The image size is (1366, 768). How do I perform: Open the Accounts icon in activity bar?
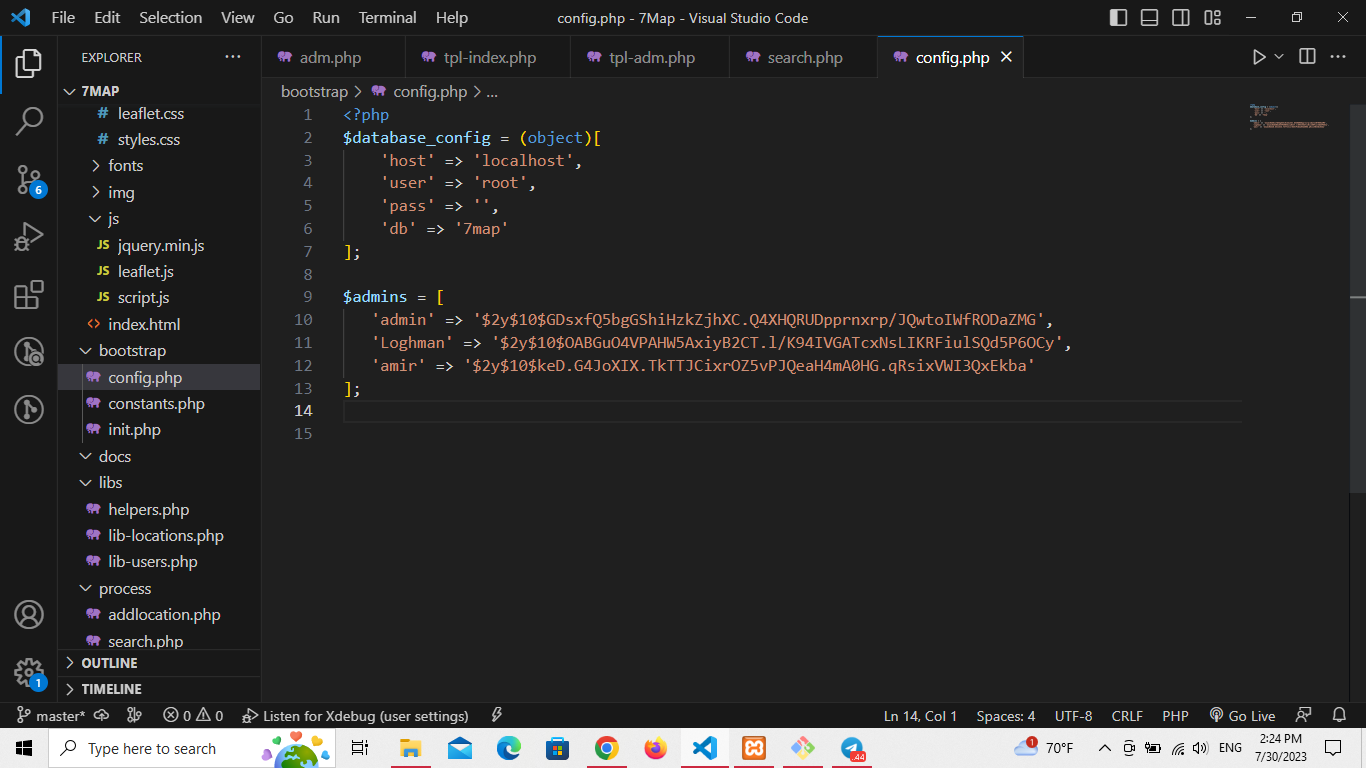coord(29,614)
